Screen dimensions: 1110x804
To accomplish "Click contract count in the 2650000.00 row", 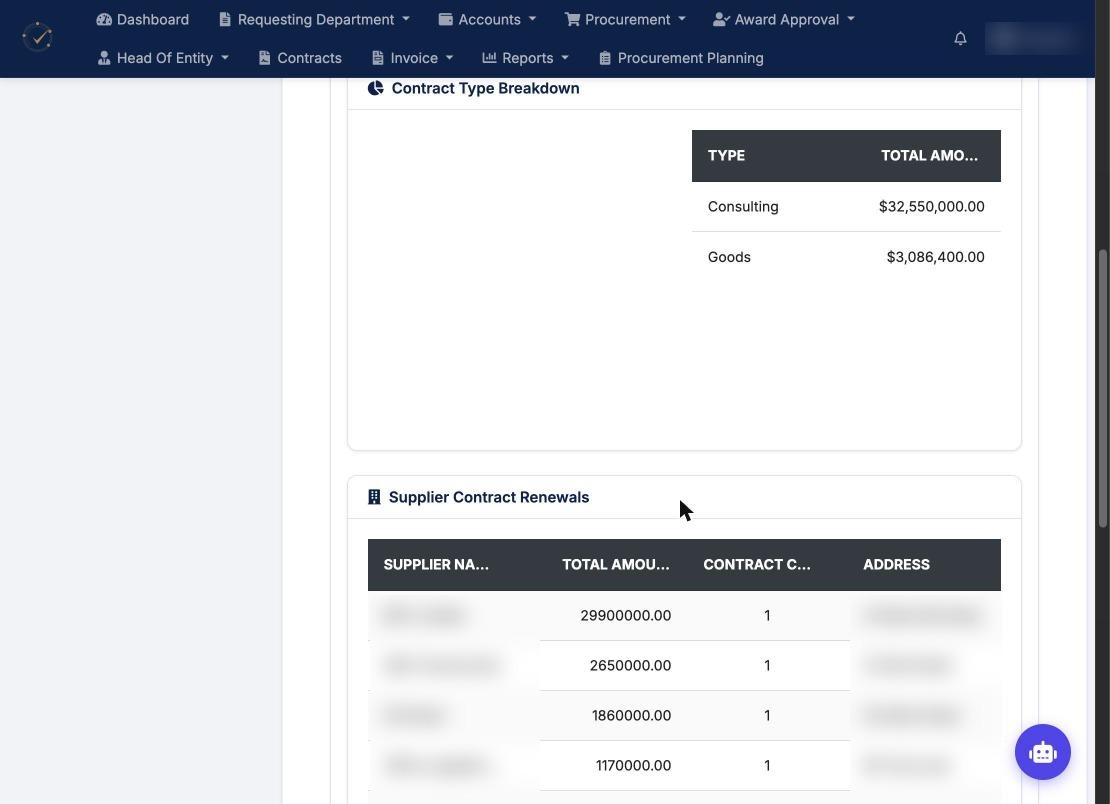I will tap(767, 665).
